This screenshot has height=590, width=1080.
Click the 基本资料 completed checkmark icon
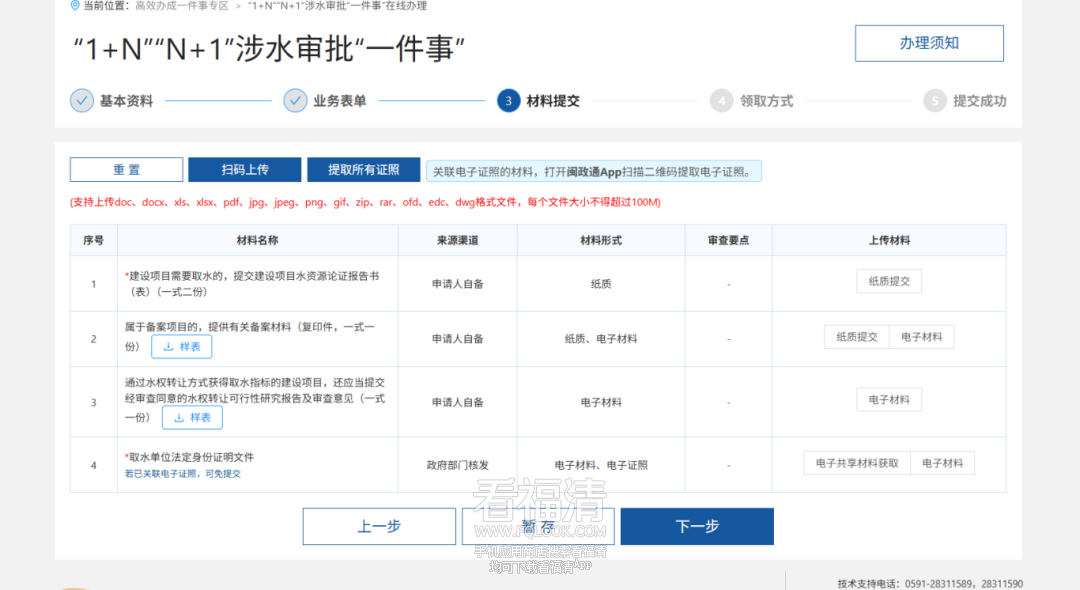pyautogui.click(x=82, y=100)
